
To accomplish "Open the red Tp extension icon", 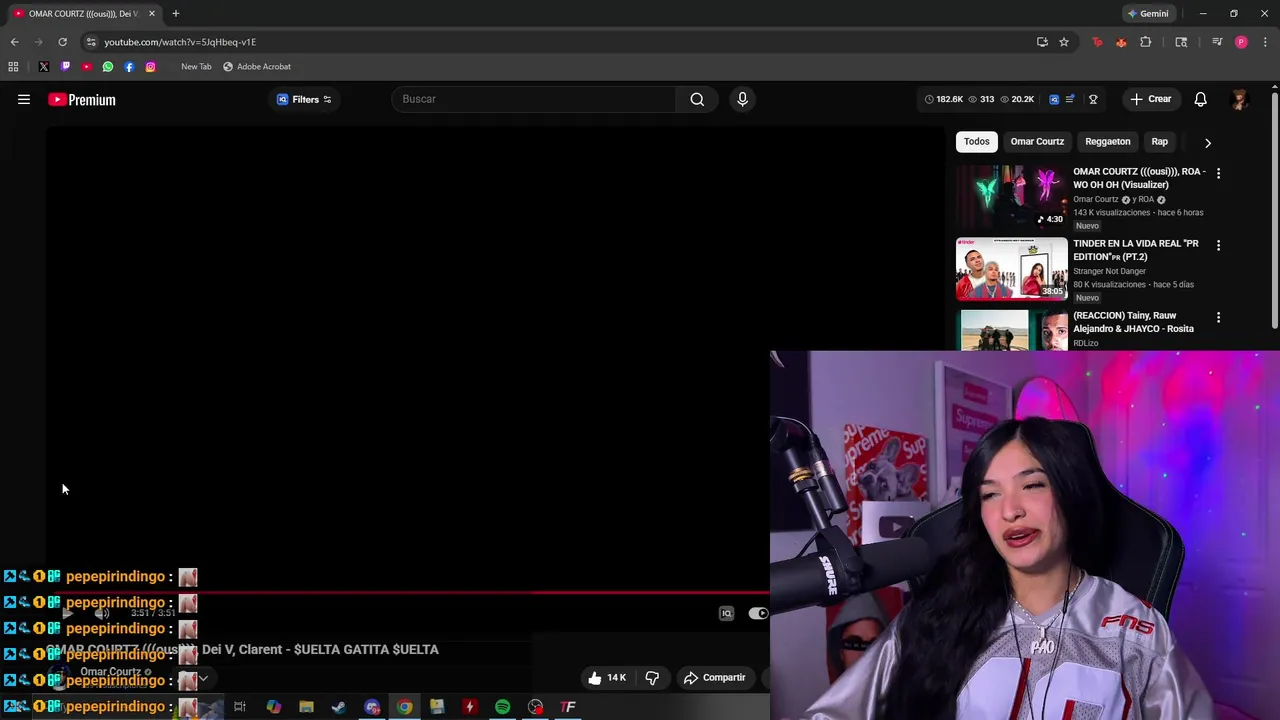I will [1098, 42].
